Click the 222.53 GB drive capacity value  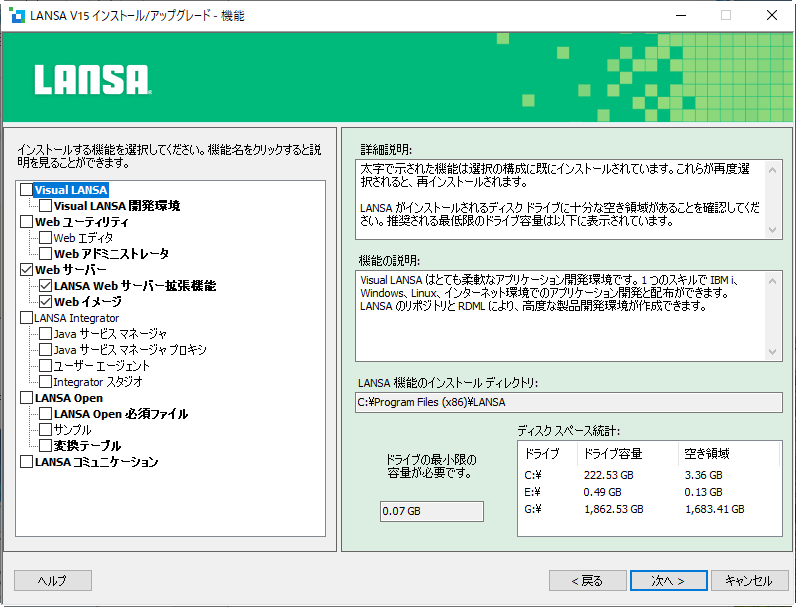click(x=608, y=475)
